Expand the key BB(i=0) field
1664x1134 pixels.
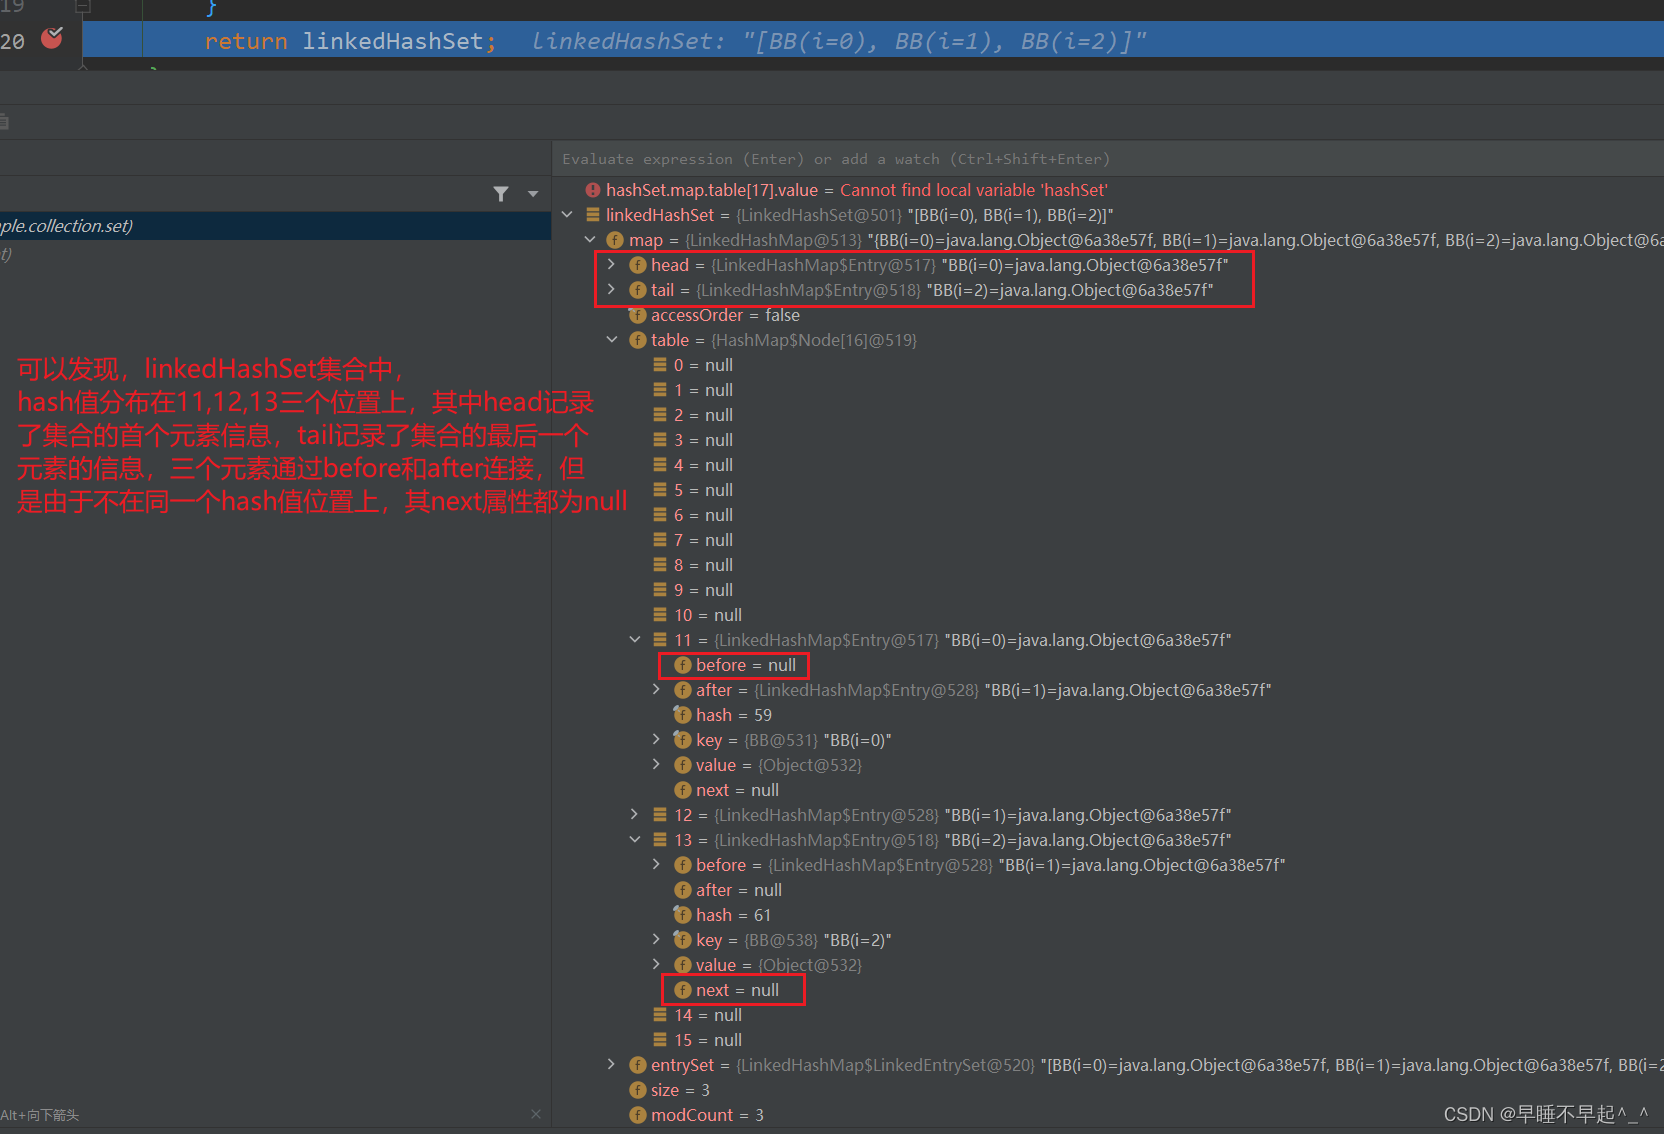coord(656,740)
